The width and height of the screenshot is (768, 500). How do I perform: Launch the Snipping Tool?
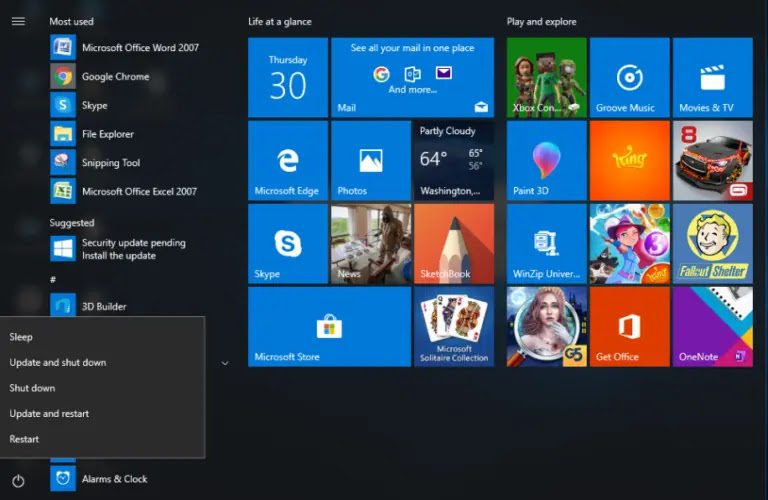click(95, 163)
